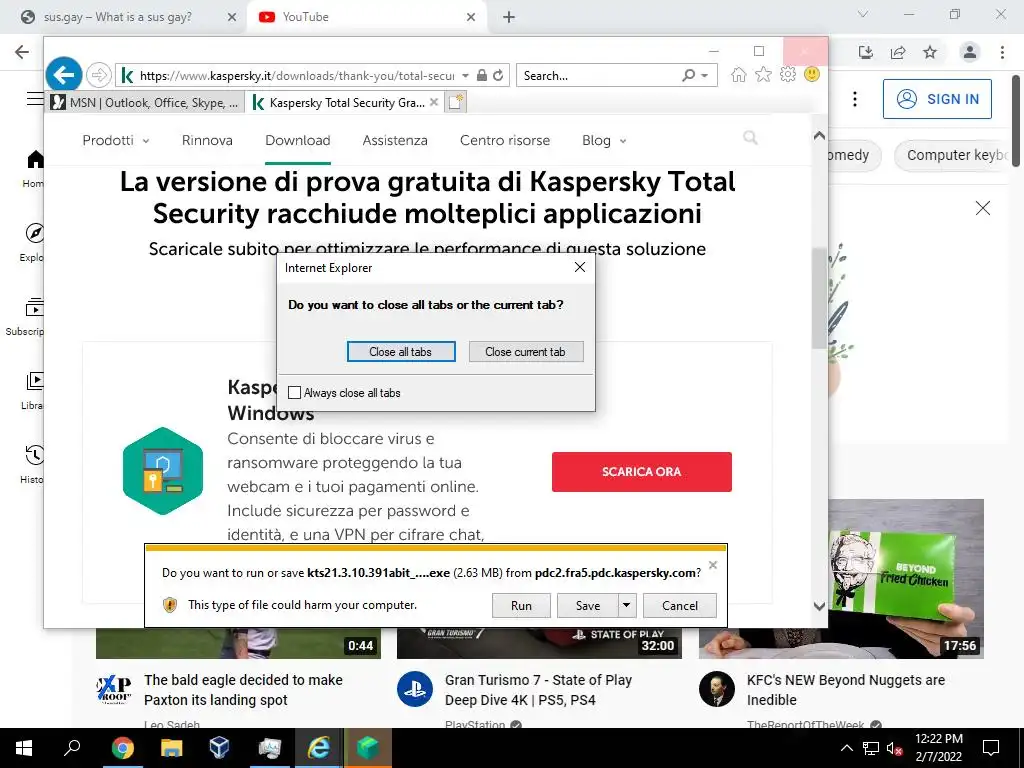The height and width of the screenshot is (768, 1024).
Task: Cancel the download prompt
Action: (x=680, y=605)
